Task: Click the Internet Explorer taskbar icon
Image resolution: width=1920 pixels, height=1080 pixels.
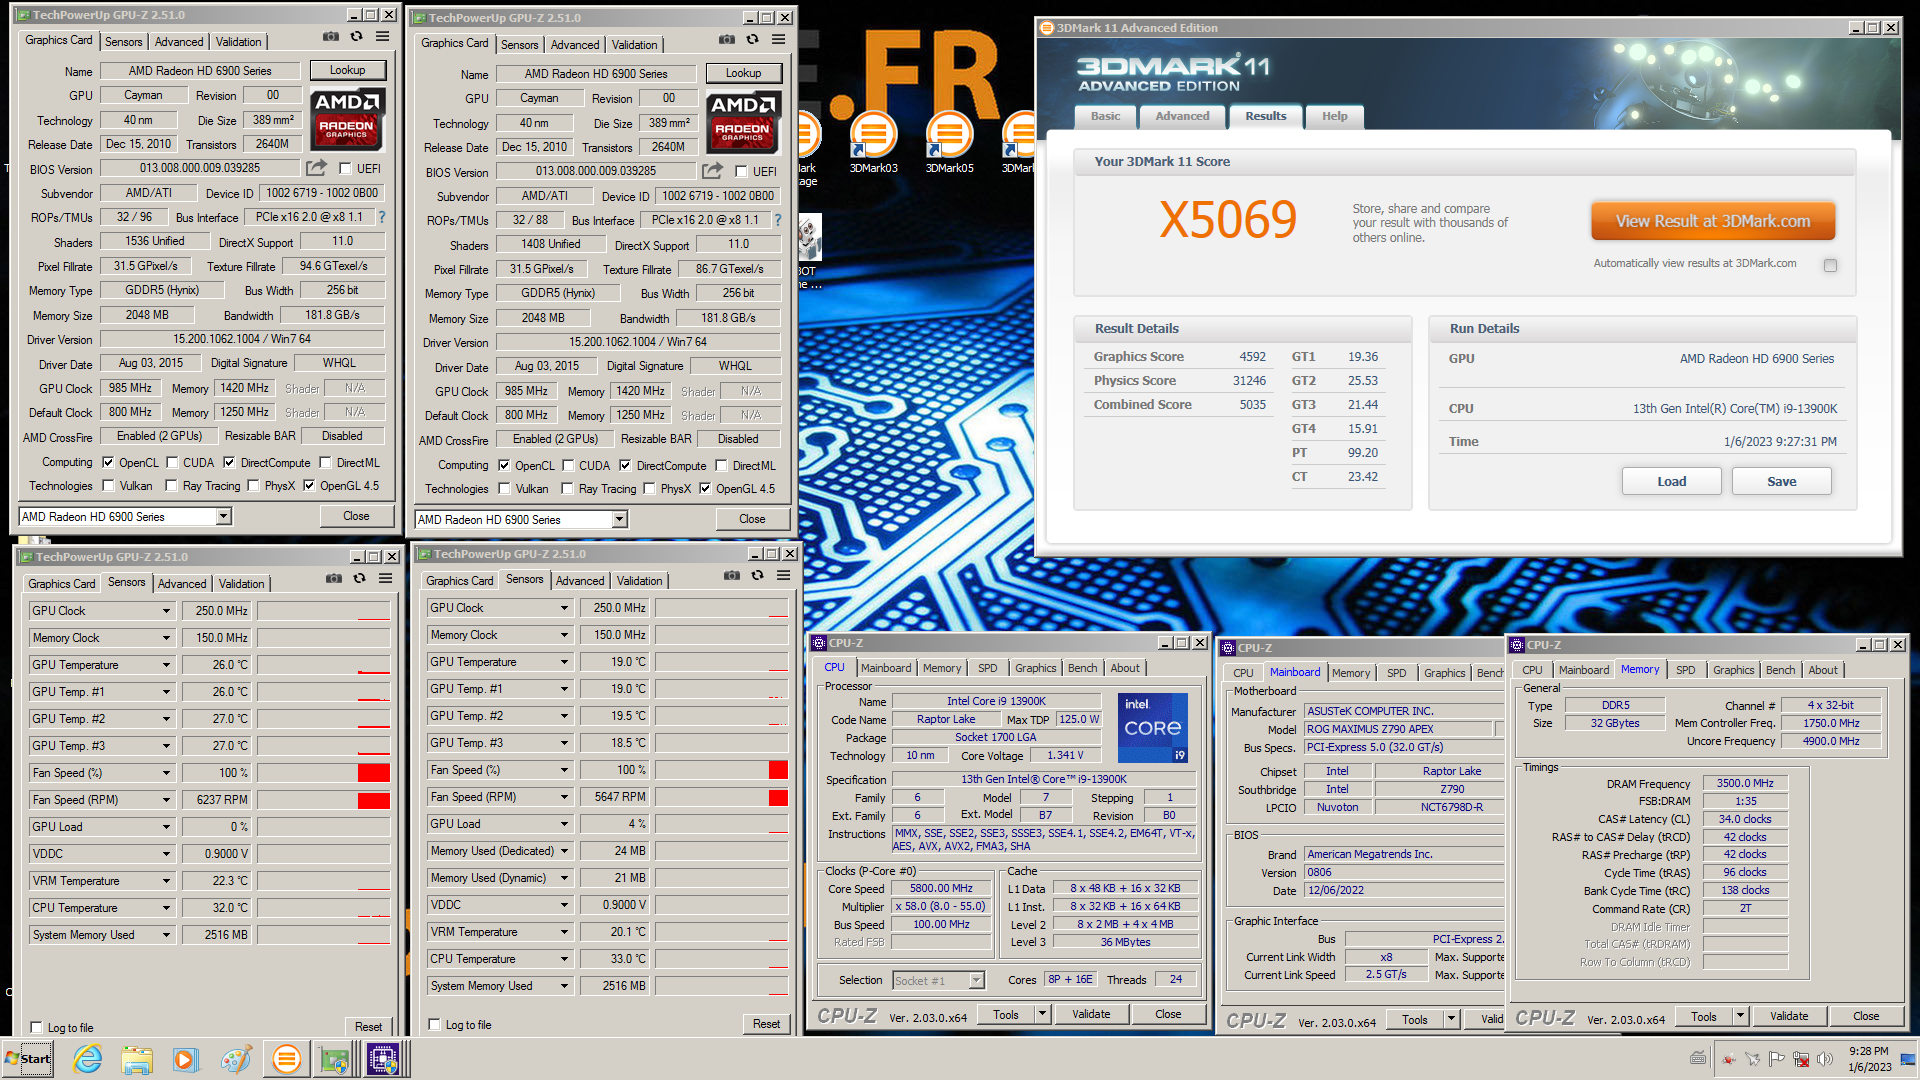Action: [88, 1059]
